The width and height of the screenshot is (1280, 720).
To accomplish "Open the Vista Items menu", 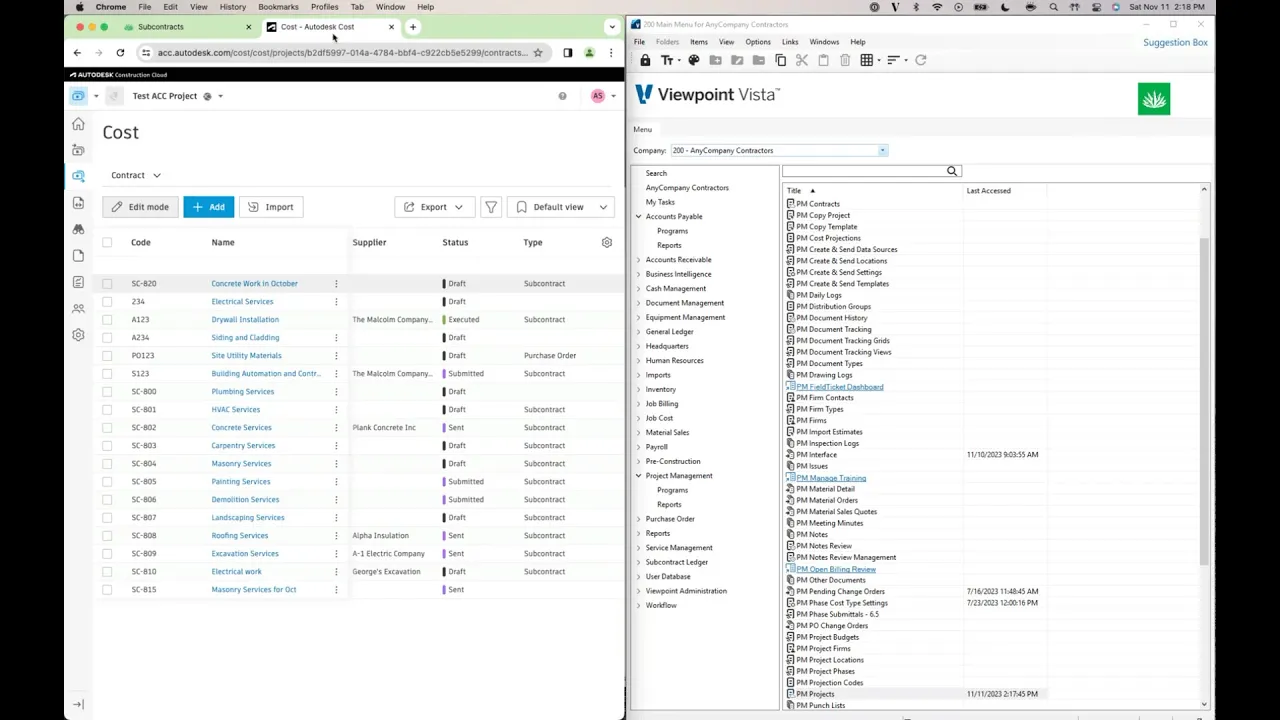I will coord(698,42).
